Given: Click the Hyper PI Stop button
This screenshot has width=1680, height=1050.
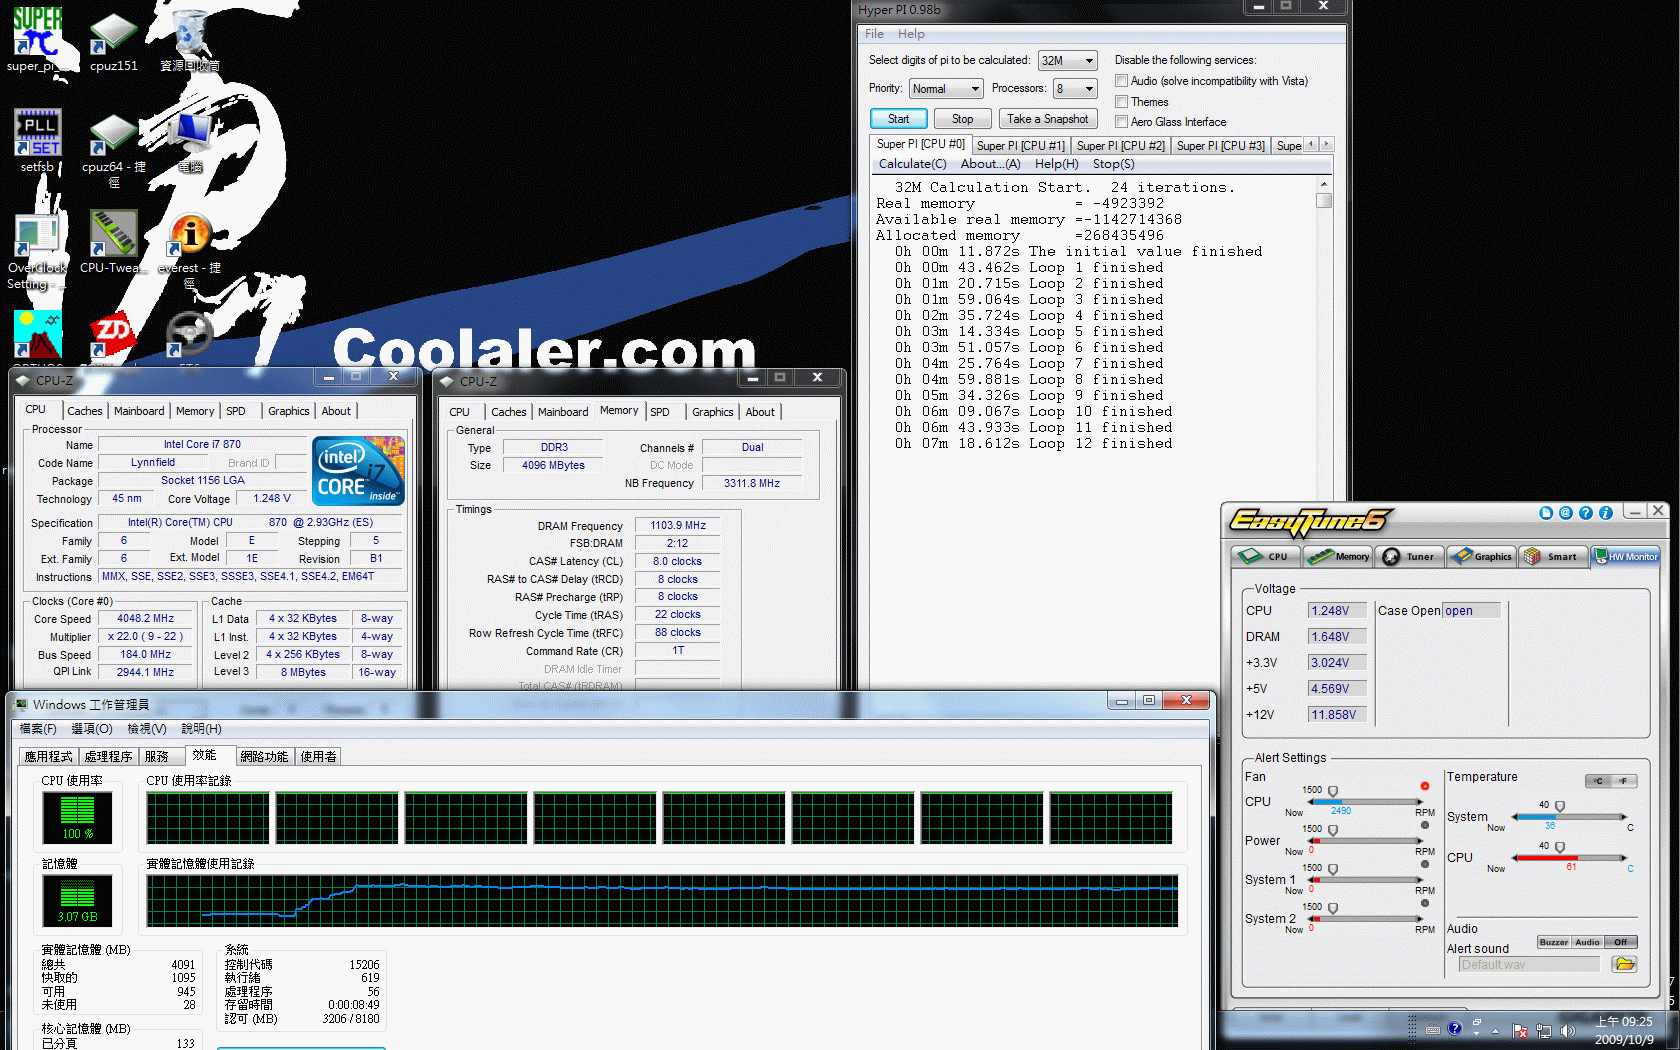Looking at the screenshot, I should [x=962, y=119].
